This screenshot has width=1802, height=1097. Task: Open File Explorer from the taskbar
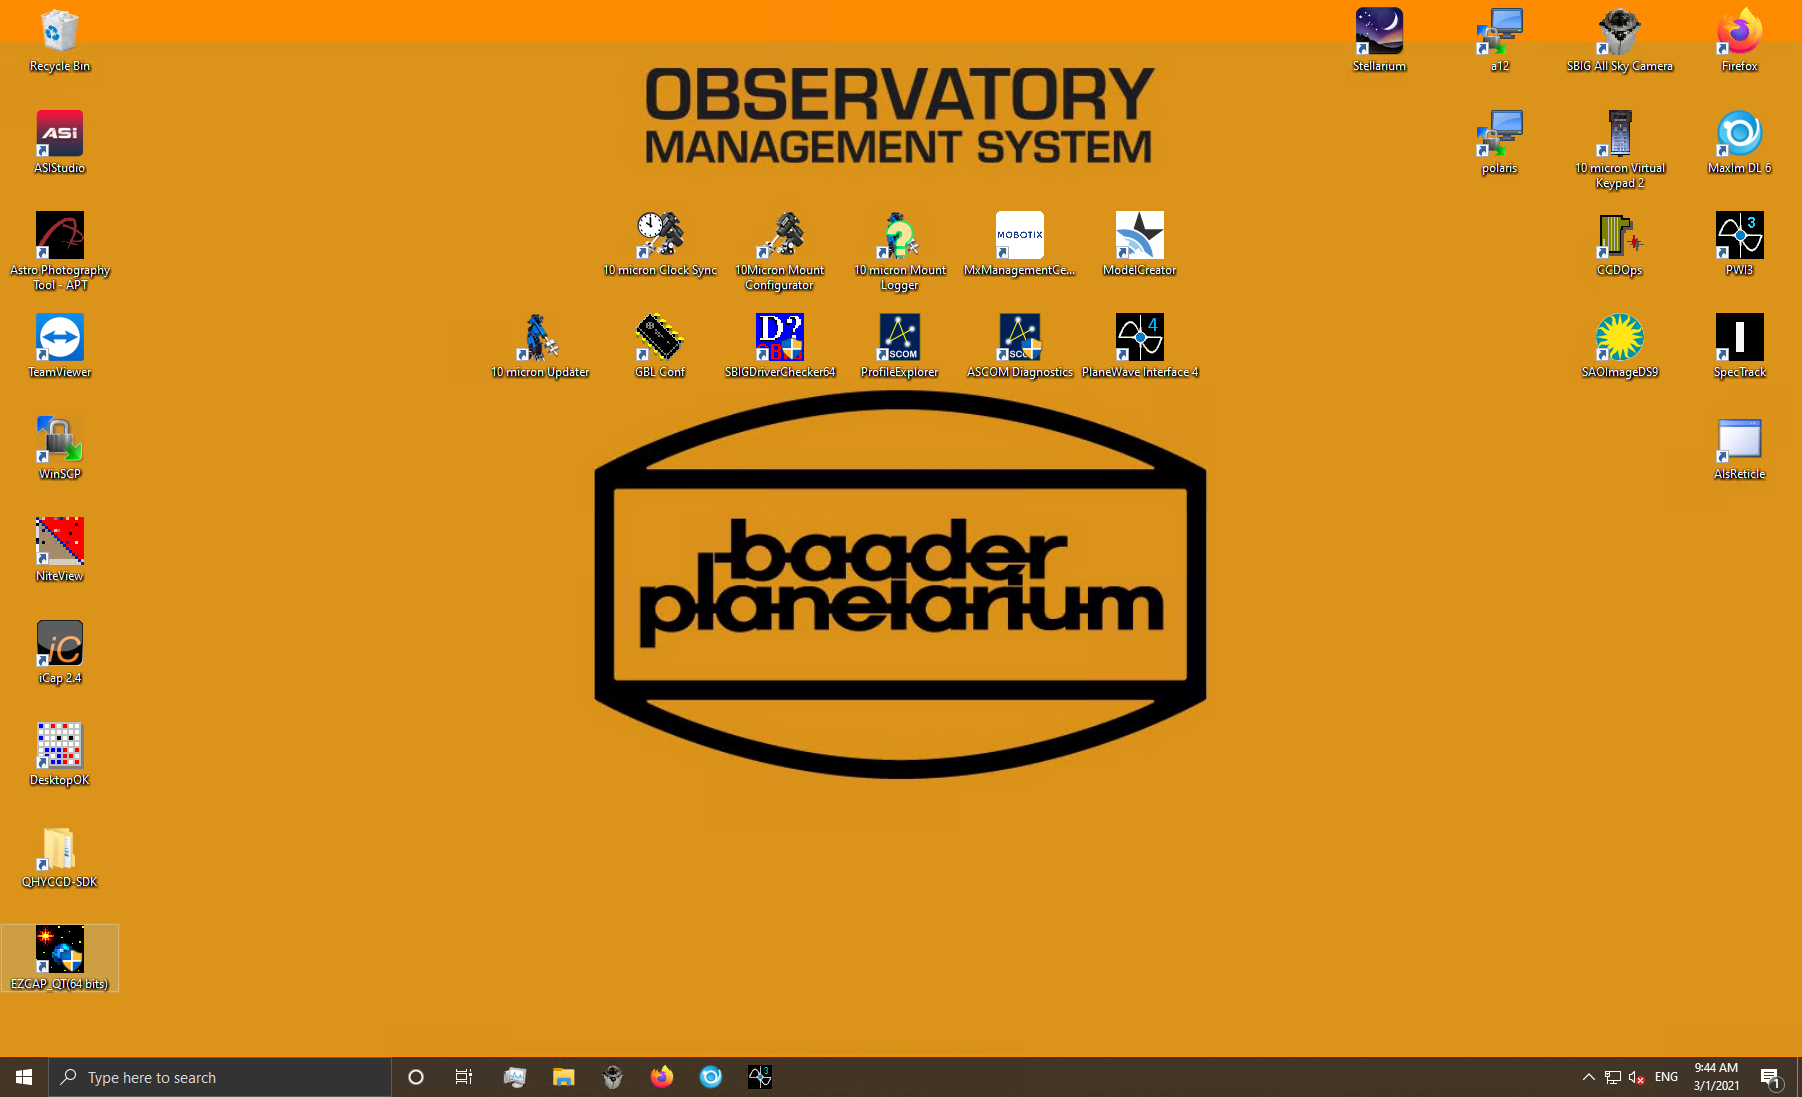[x=564, y=1077]
